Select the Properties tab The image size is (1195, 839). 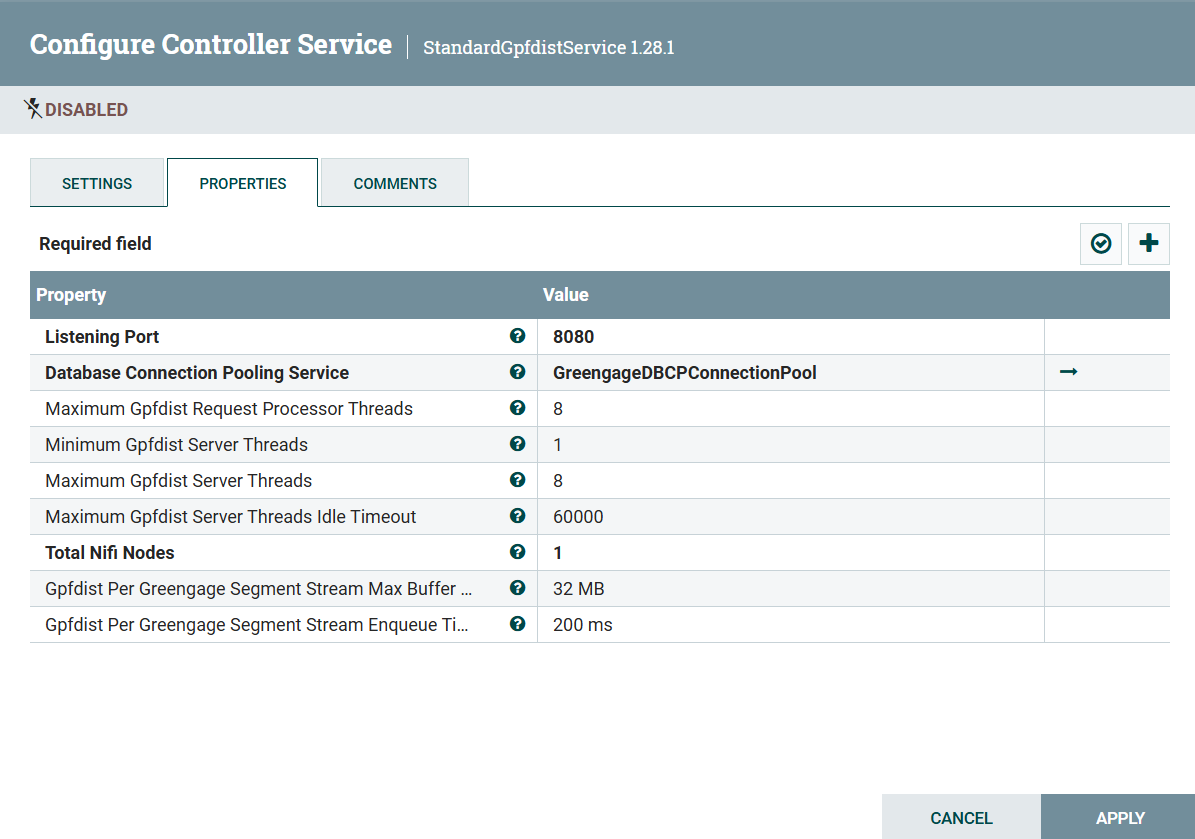[x=242, y=184]
